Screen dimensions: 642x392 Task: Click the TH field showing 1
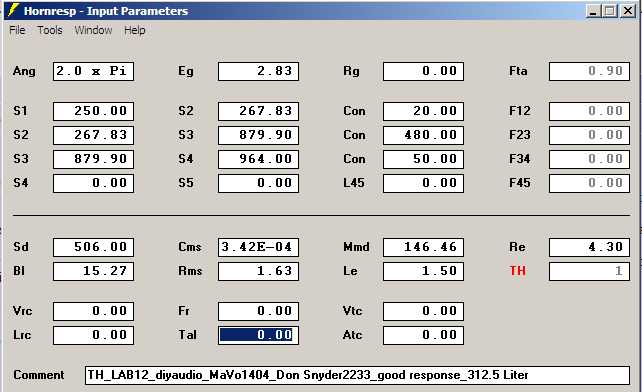point(589,271)
